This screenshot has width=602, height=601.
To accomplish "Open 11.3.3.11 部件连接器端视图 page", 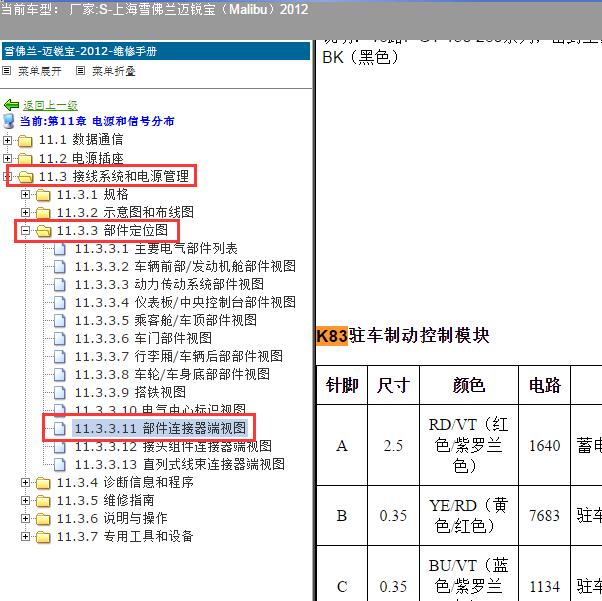I will click(160, 428).
